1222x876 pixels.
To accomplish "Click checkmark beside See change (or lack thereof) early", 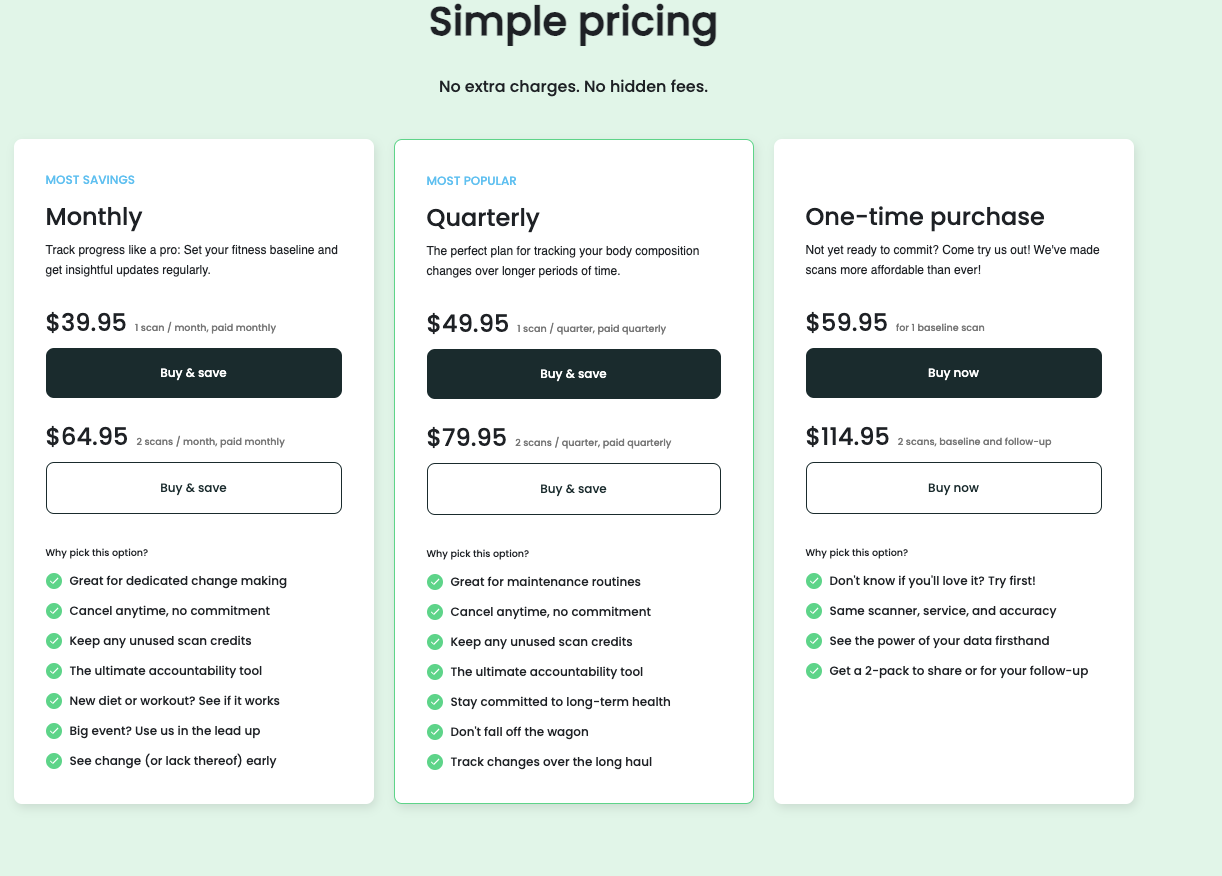I will point(54,761).
